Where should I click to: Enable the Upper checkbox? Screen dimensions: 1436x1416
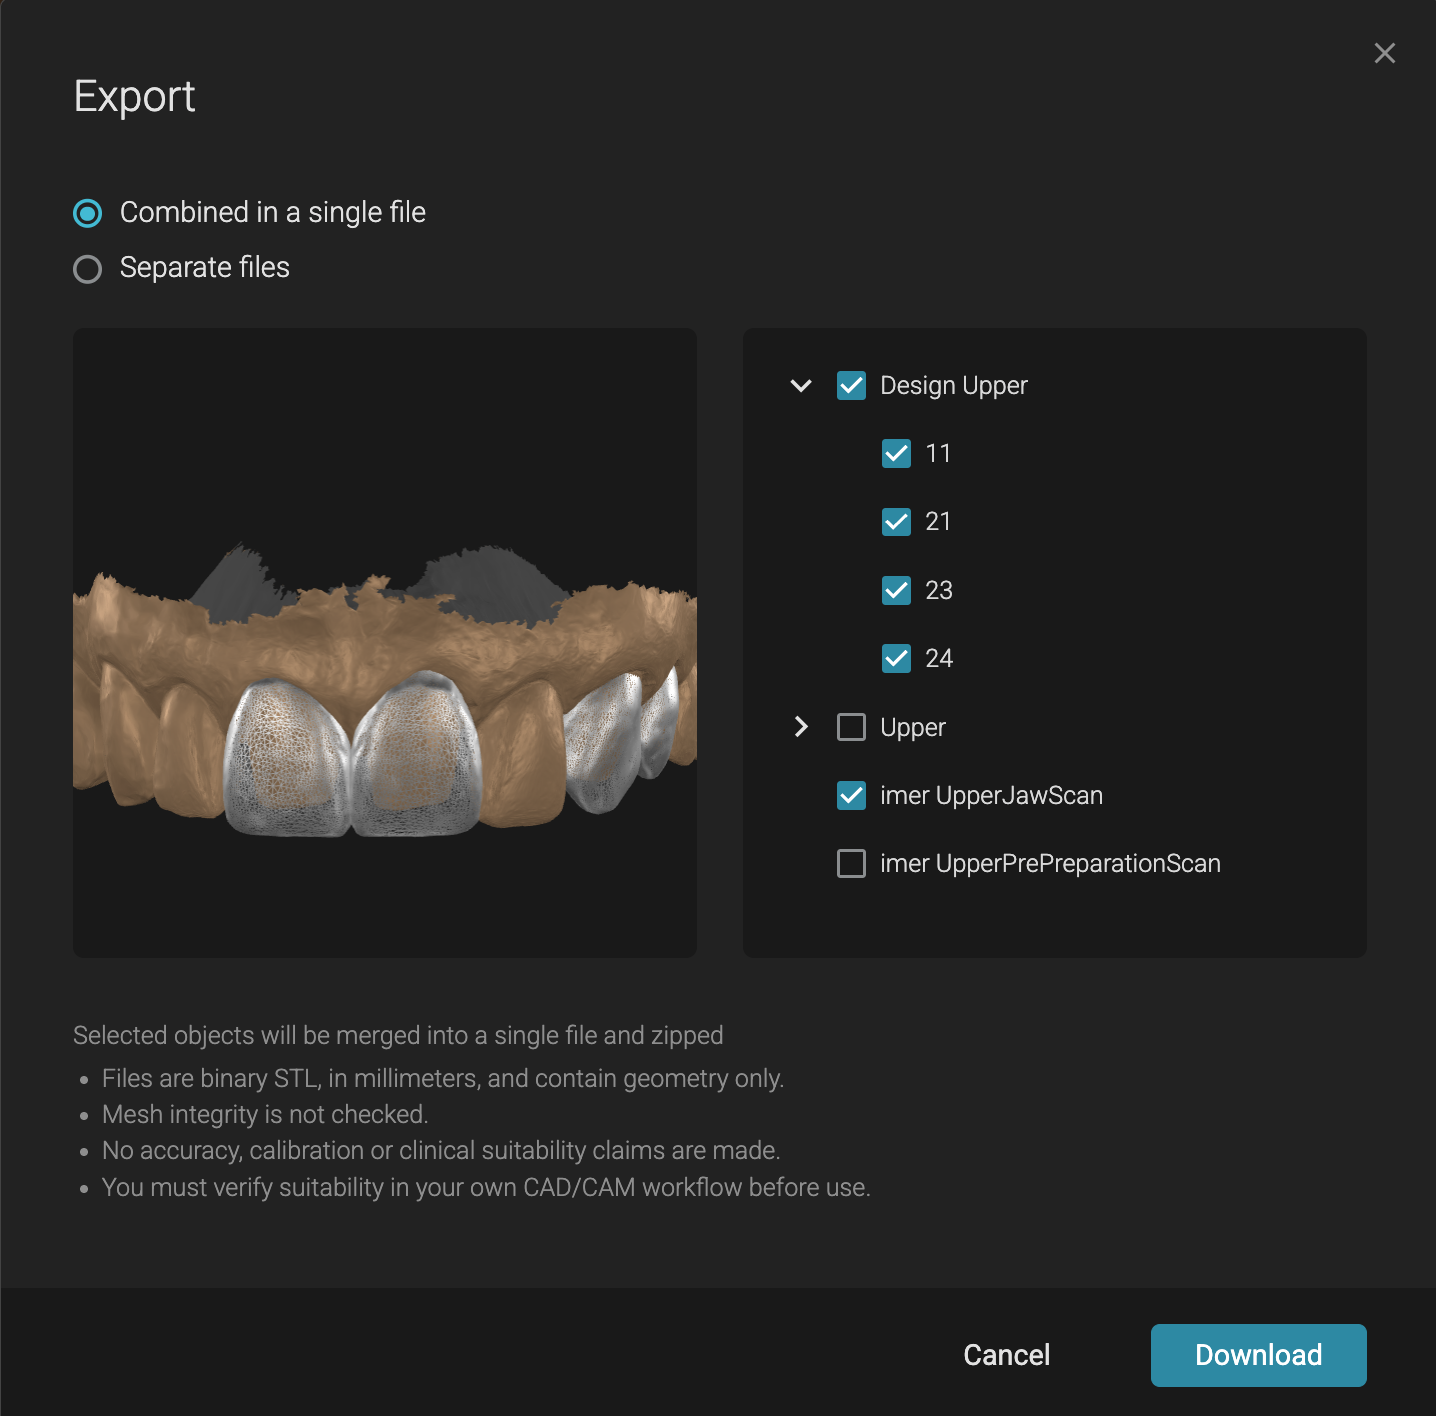click(x=851, y=727)
